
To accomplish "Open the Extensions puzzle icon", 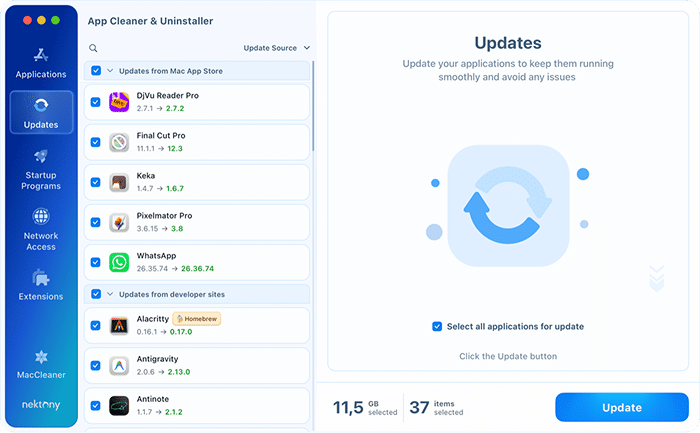I will click(41, 278).
